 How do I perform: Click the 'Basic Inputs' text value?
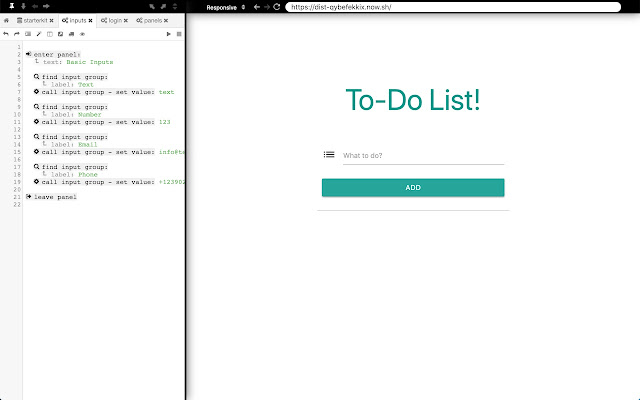(90, 62)
